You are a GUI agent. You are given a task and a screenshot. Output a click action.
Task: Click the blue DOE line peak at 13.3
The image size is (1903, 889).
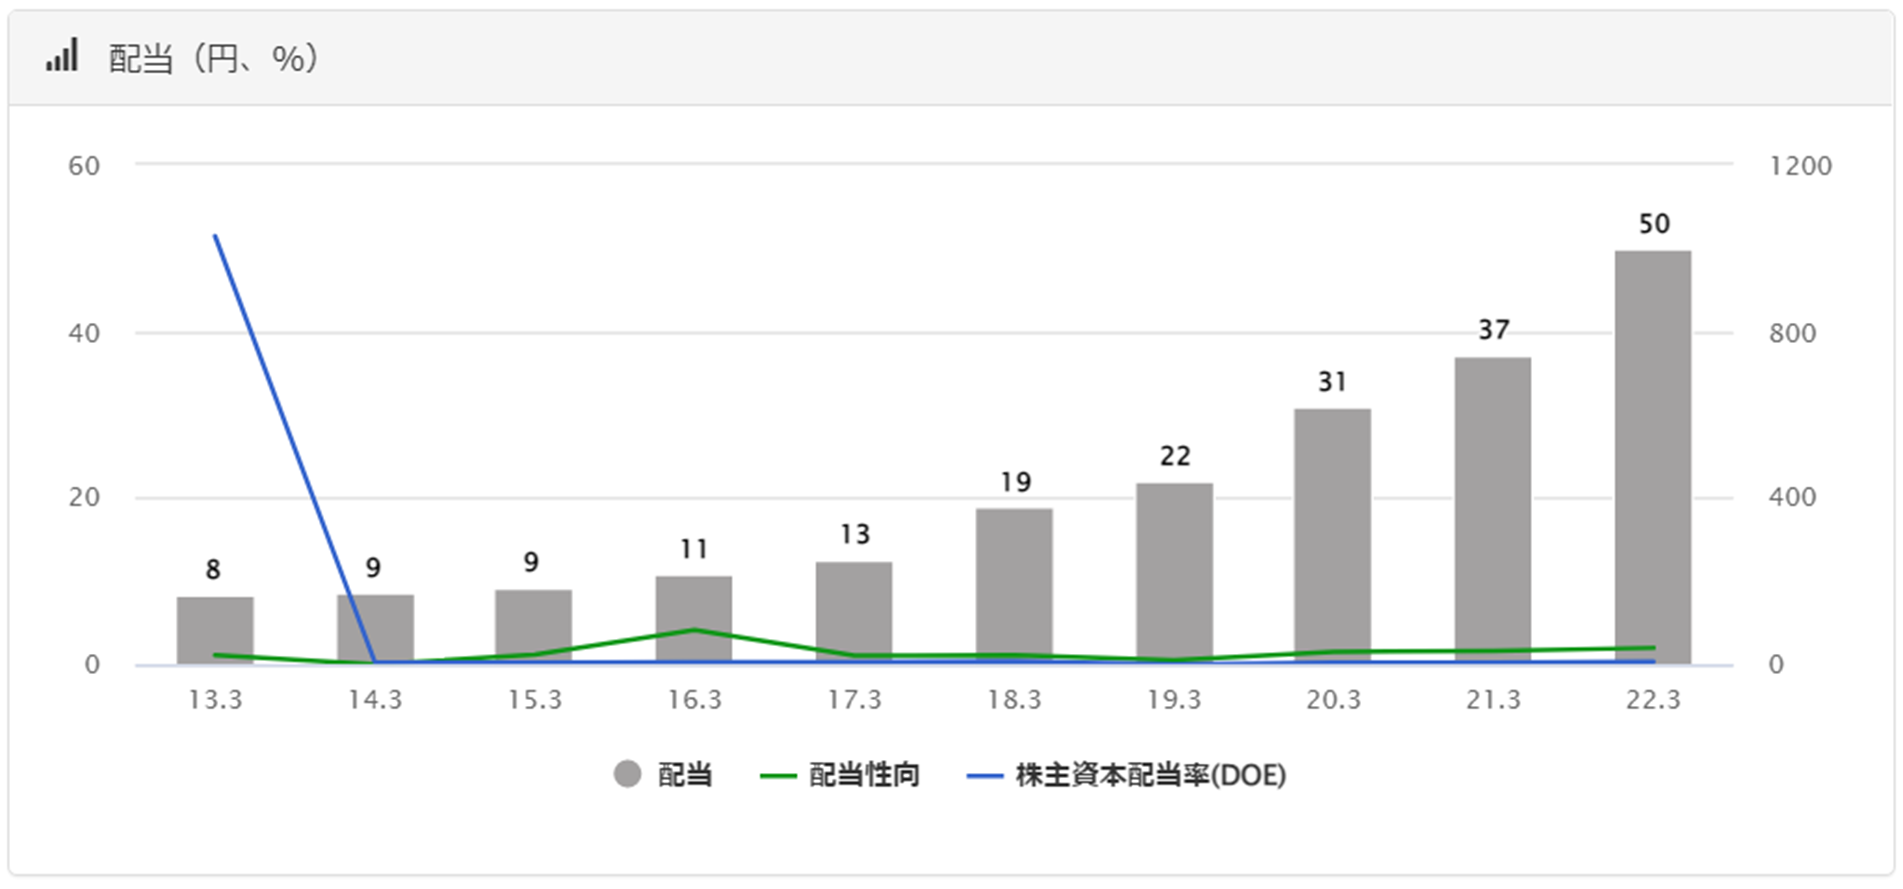[216, 236]
